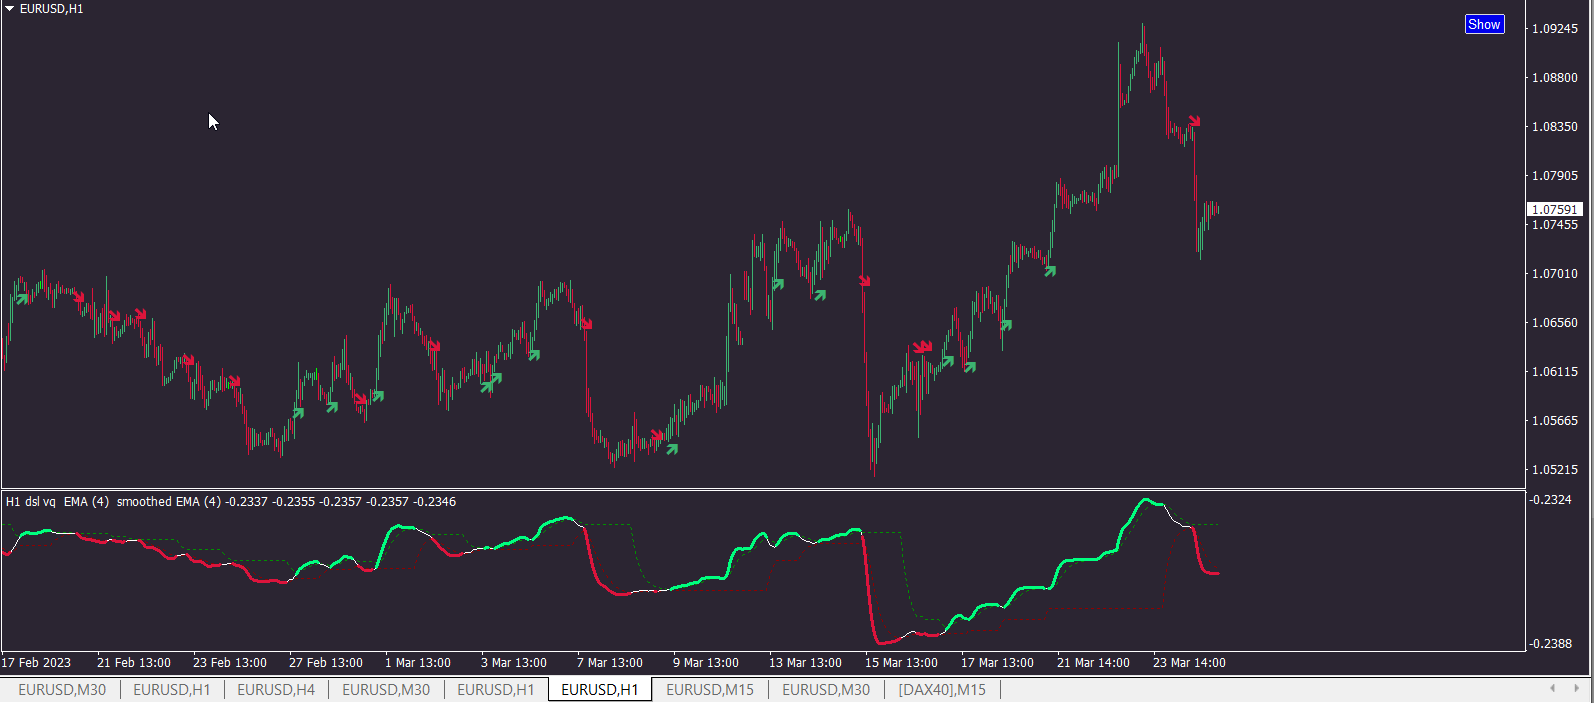Click the active EURUSD,H1 tab

(600, 690)
